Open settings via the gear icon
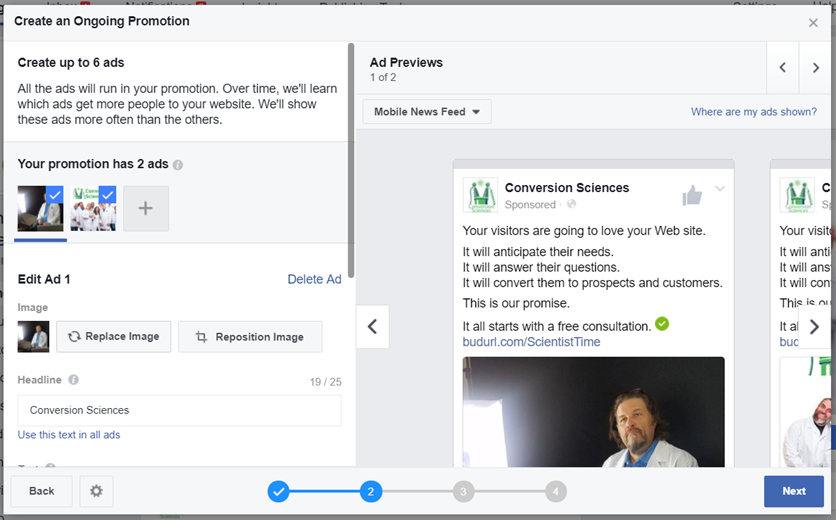The height and width of the screenshot is (520, 836). point(96,491)
